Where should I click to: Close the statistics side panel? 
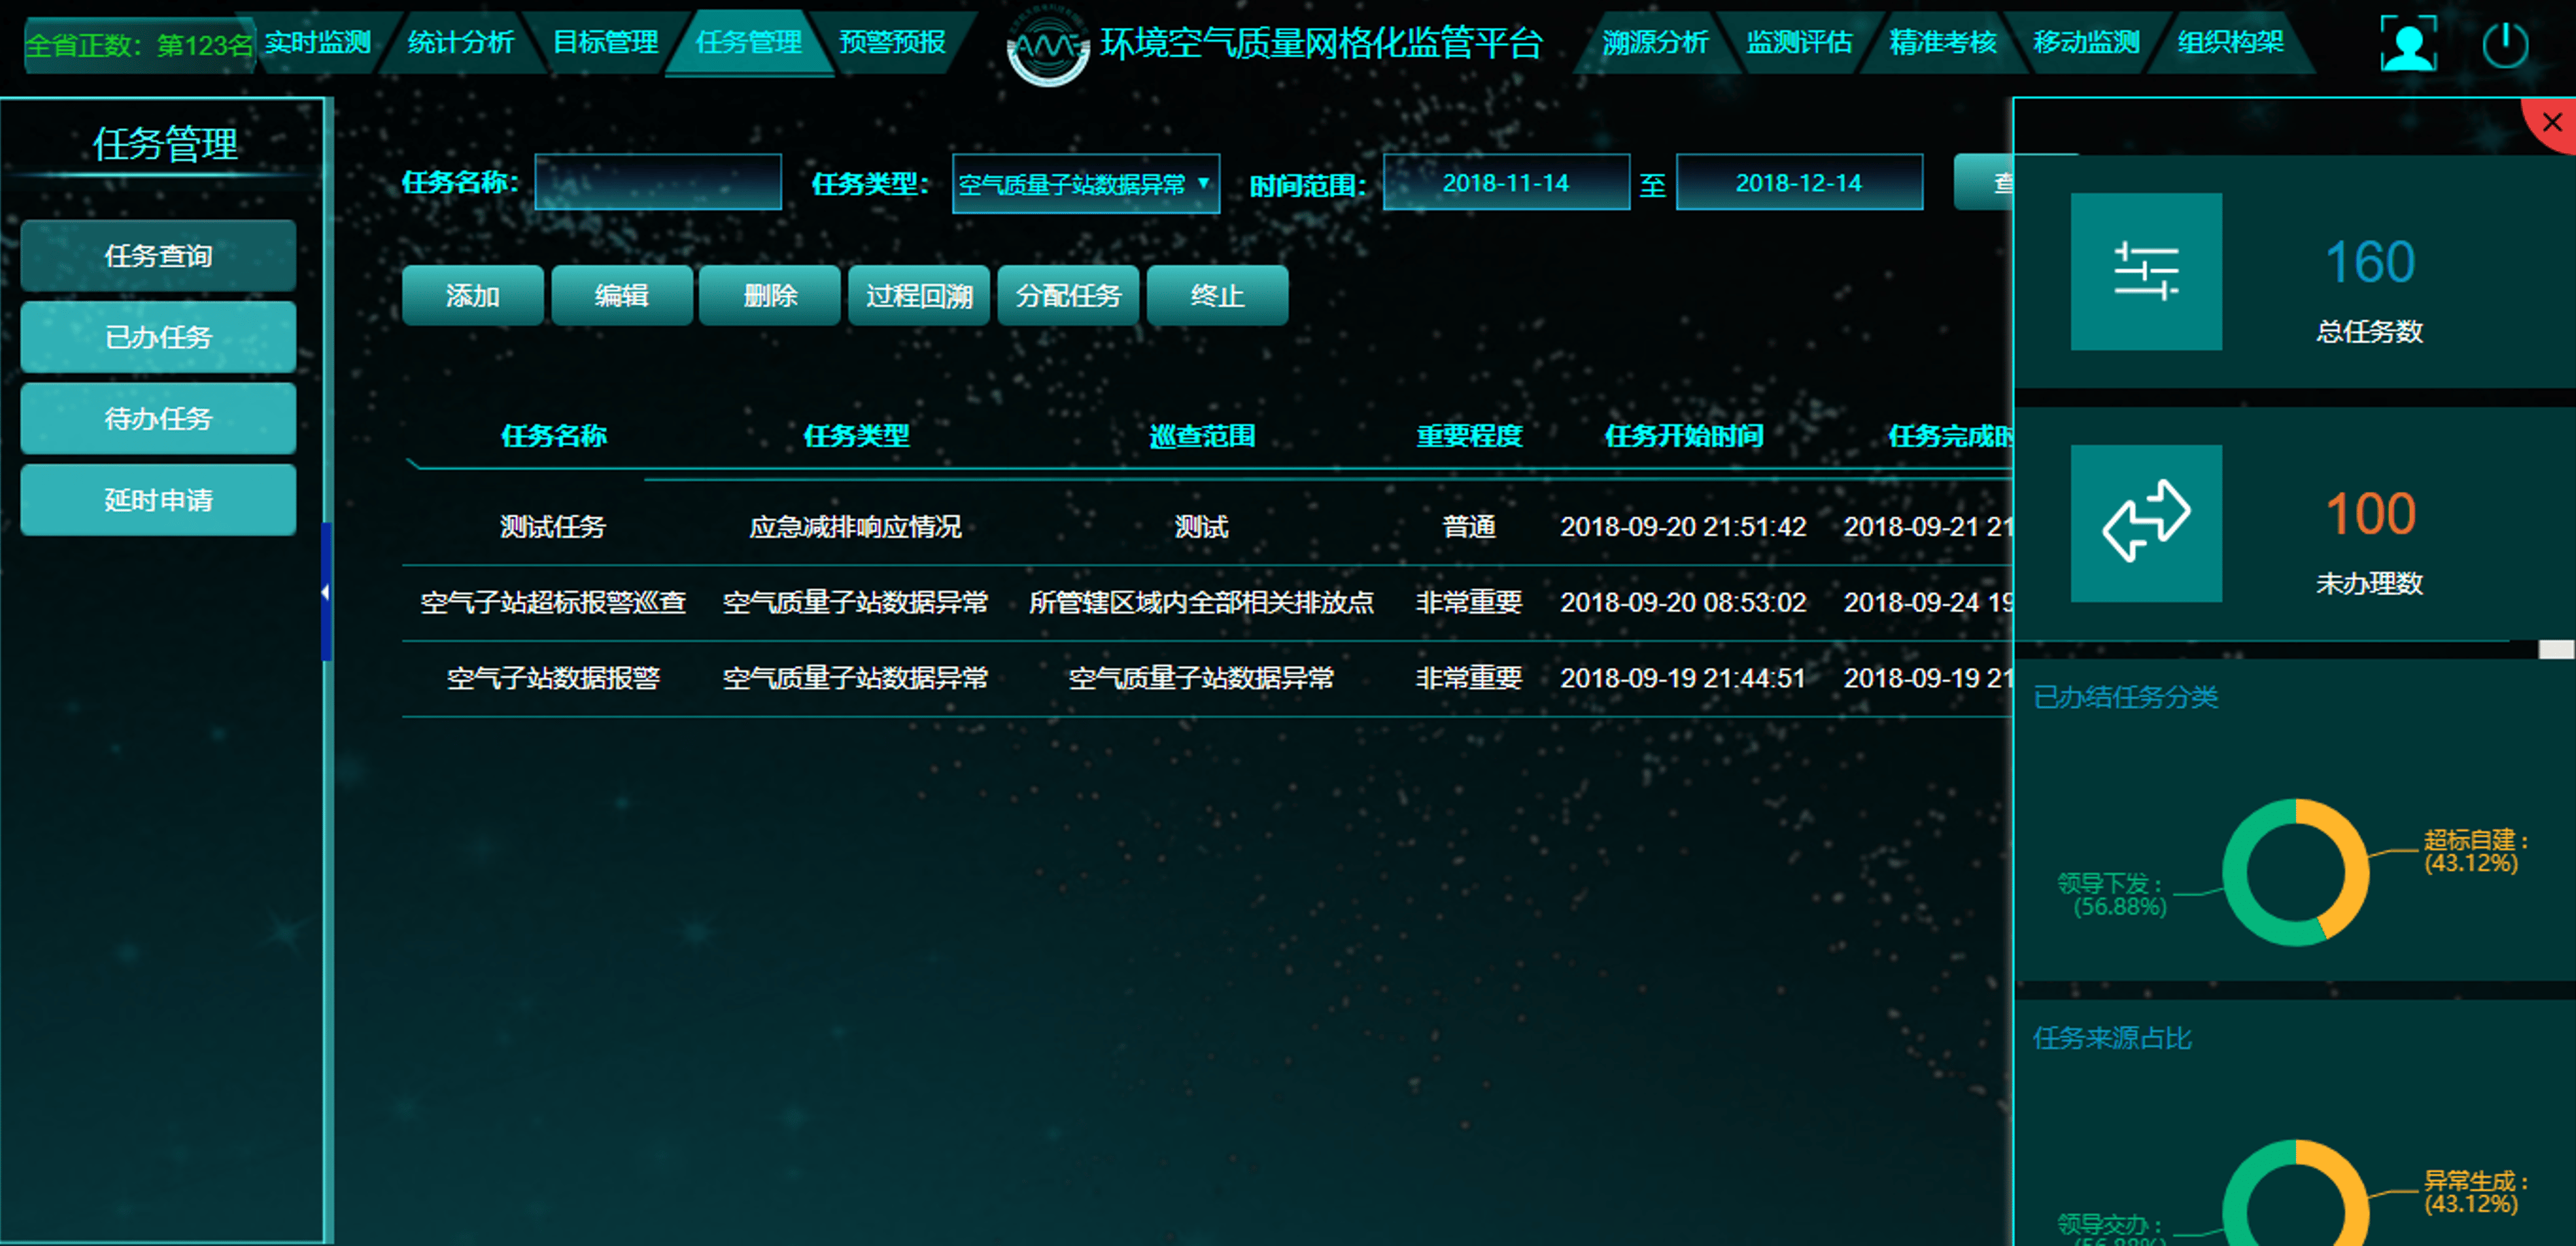(2551, 123)
